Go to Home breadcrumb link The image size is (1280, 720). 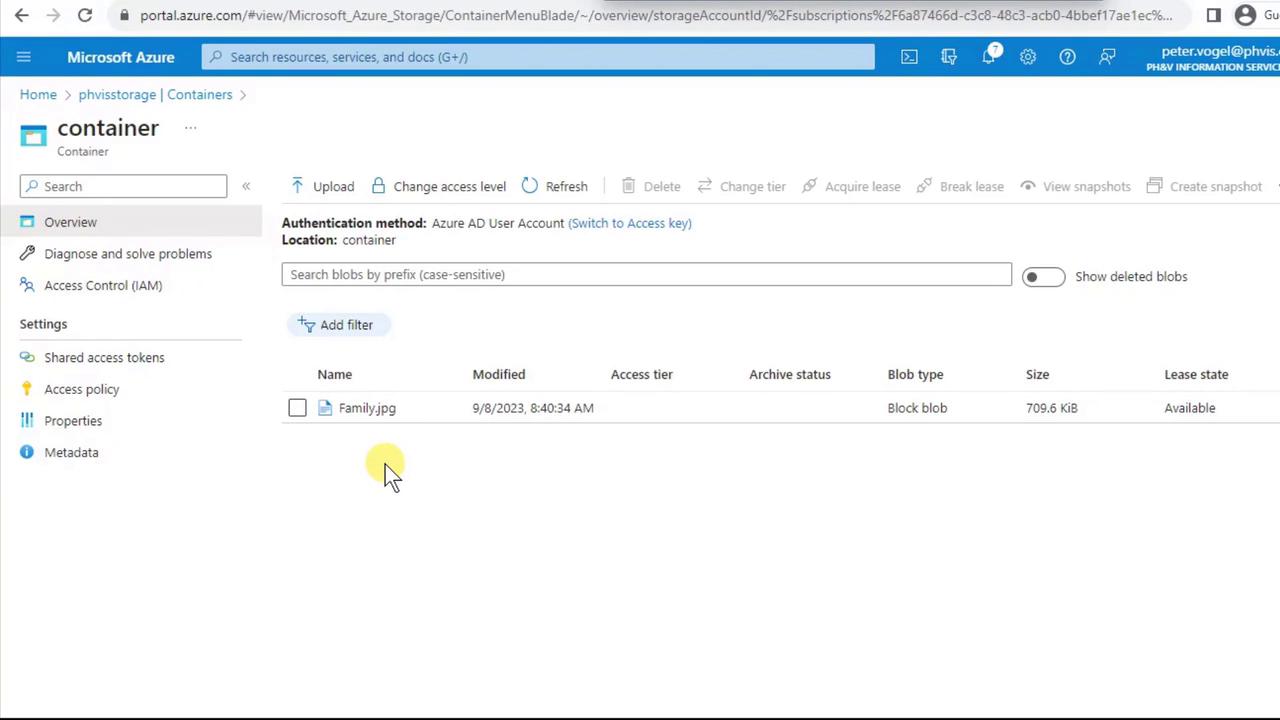38,94
